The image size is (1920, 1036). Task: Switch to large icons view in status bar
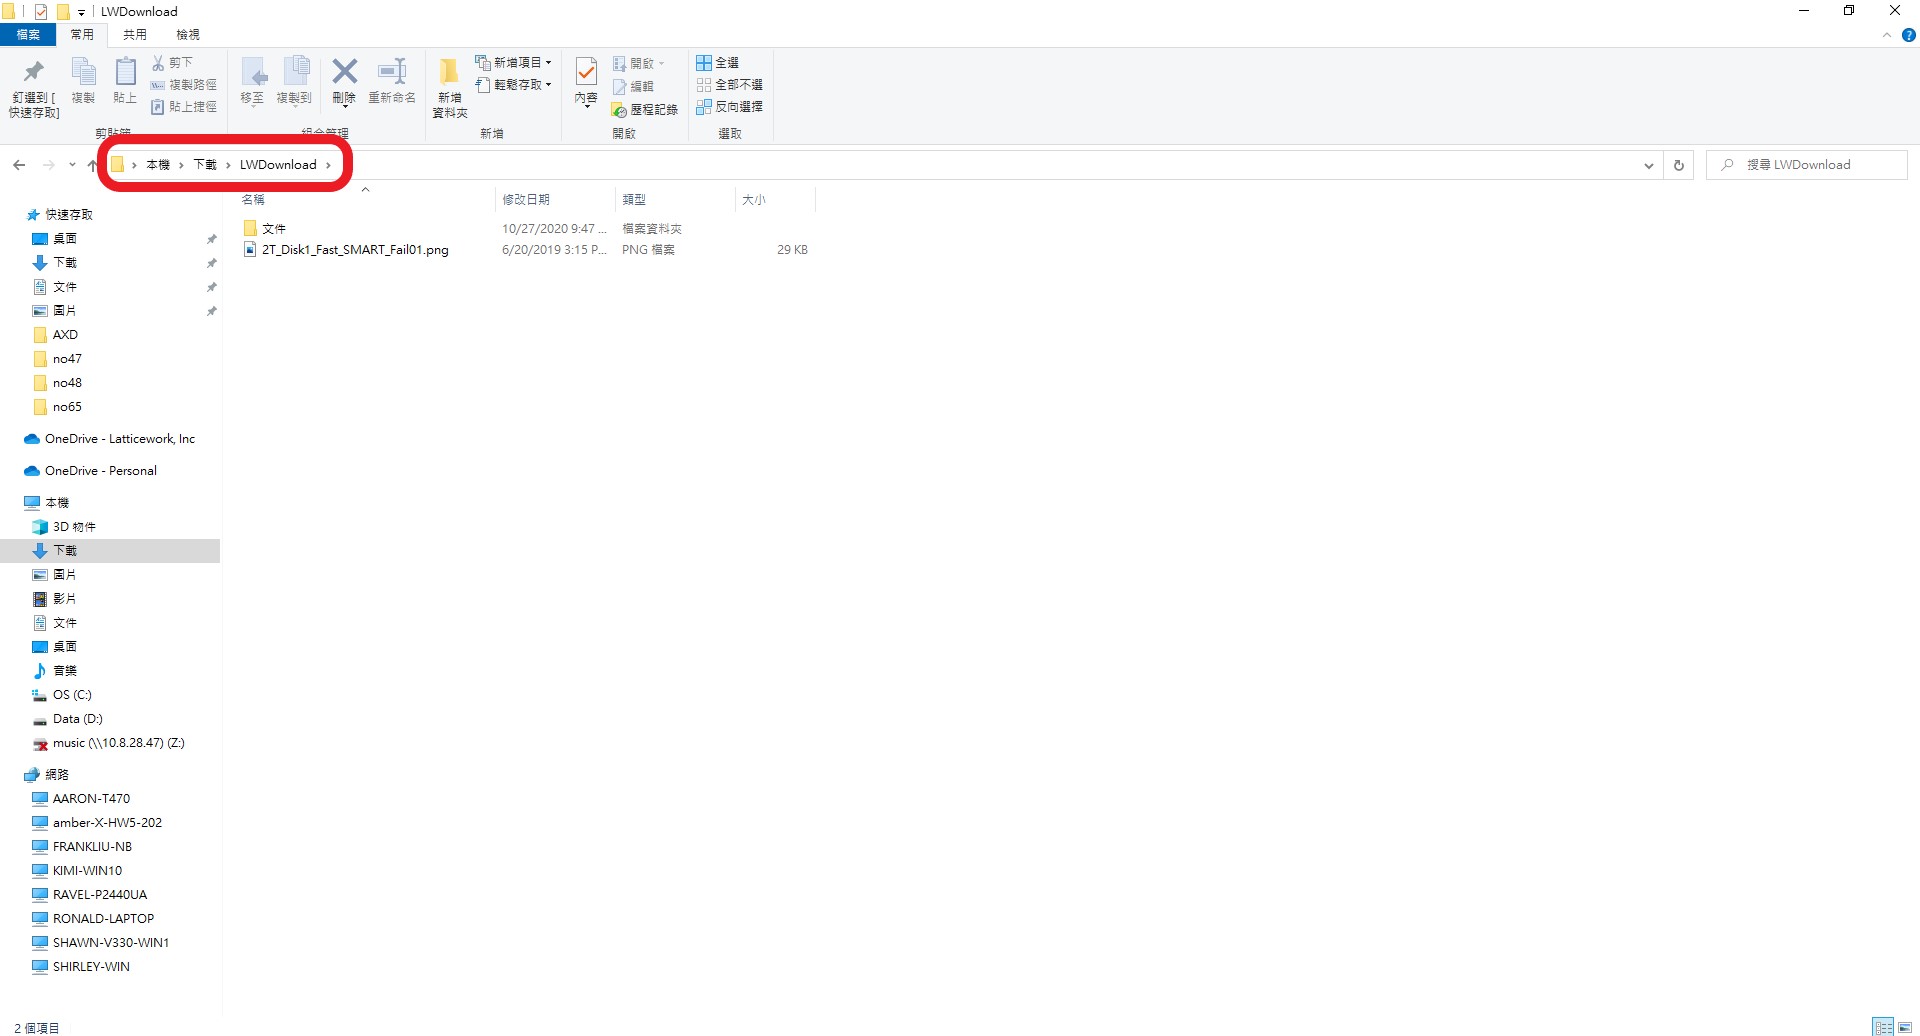click(x=1905, y=1027)
